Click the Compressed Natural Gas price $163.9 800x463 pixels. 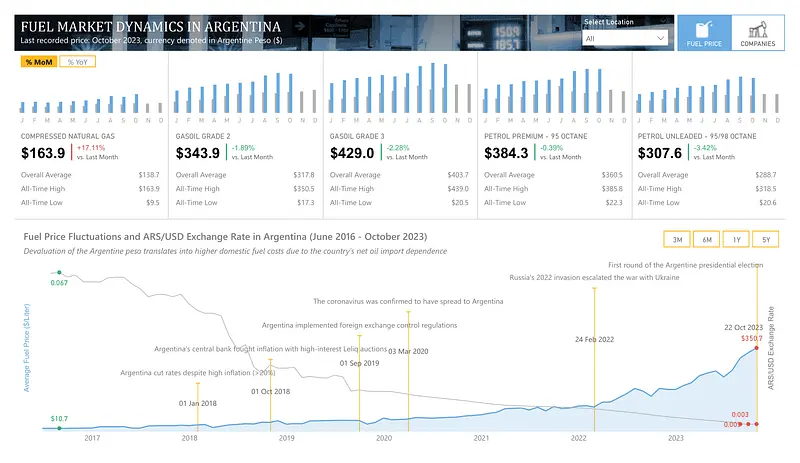pos(43,153)
